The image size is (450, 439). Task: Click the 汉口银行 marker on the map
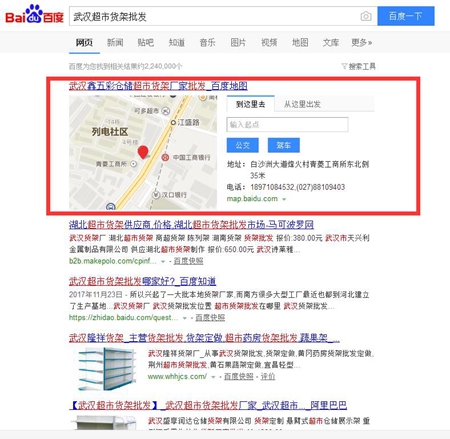[x=156, y=194]
